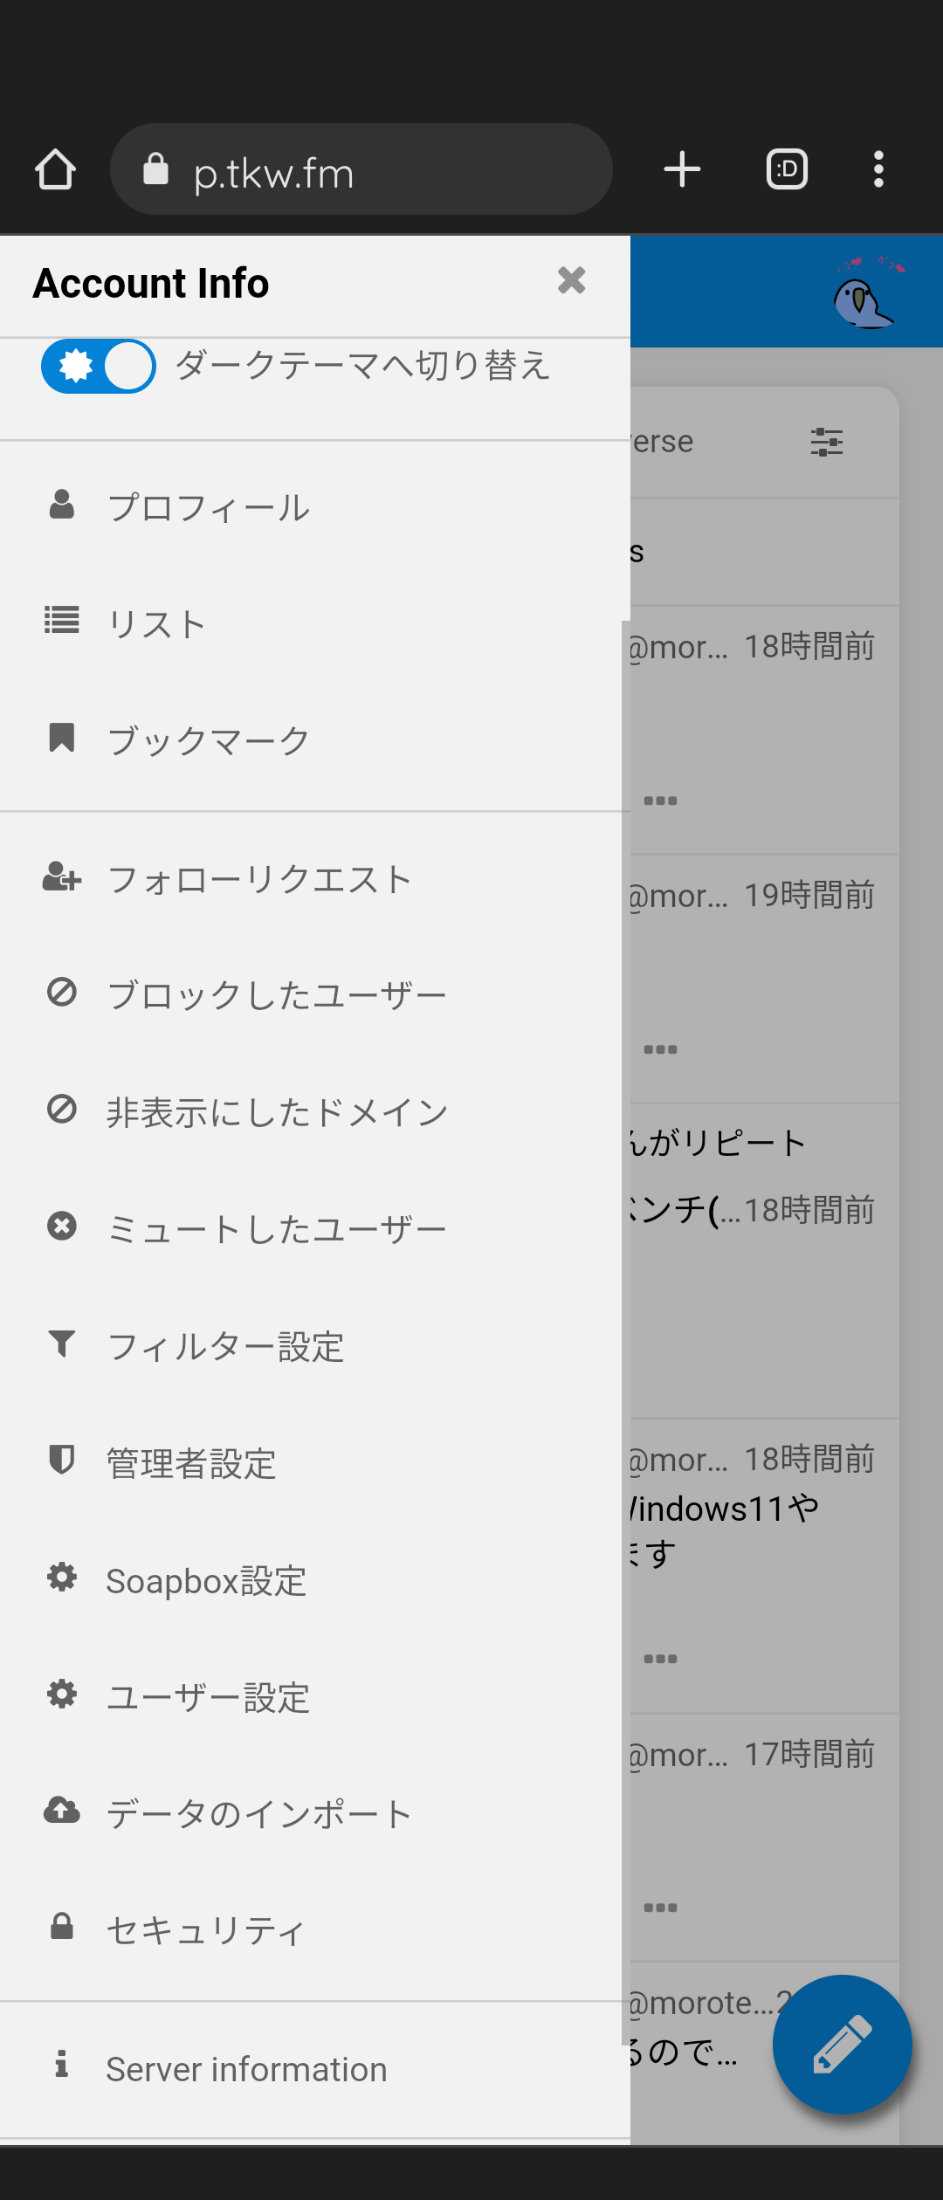The width and height of the screenshot is (943, 2200).
Task: Click the filter funnel icon
Action: click(62, 1344)
